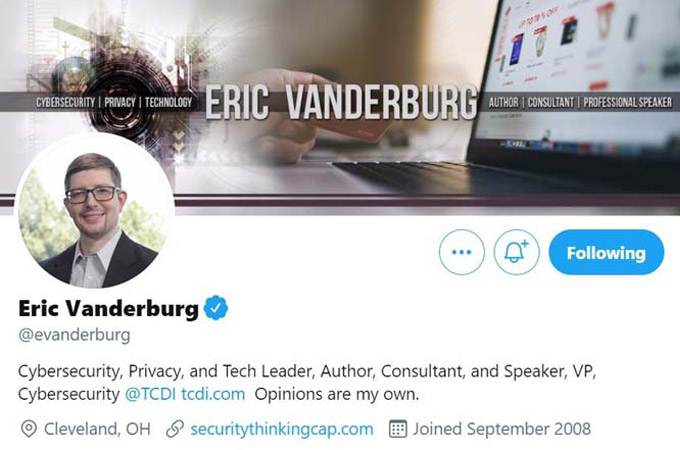Click the Eric Vanderburg display name
This screenshot has height=450, width=680.
pyautogui.click(x=108, y=308)
